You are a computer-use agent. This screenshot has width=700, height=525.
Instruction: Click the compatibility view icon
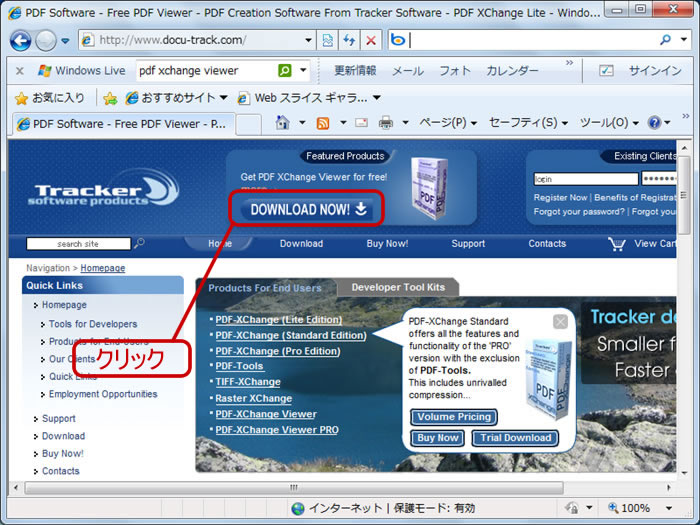coord(327,40)
